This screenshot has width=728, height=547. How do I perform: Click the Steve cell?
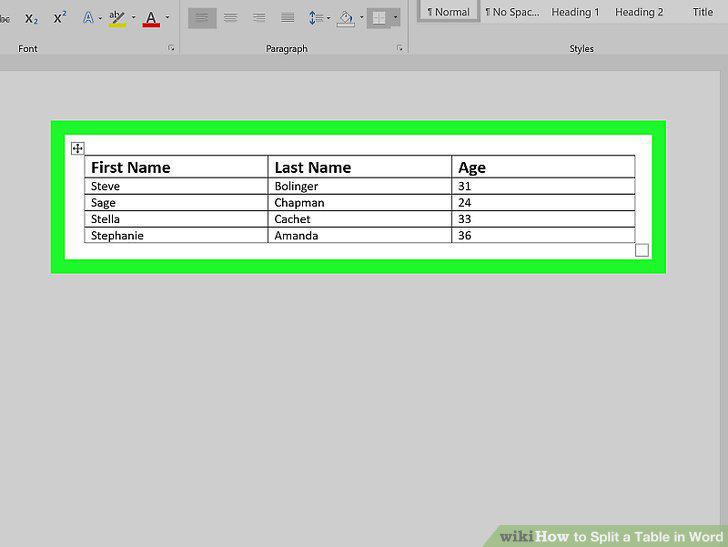[176, 186]
